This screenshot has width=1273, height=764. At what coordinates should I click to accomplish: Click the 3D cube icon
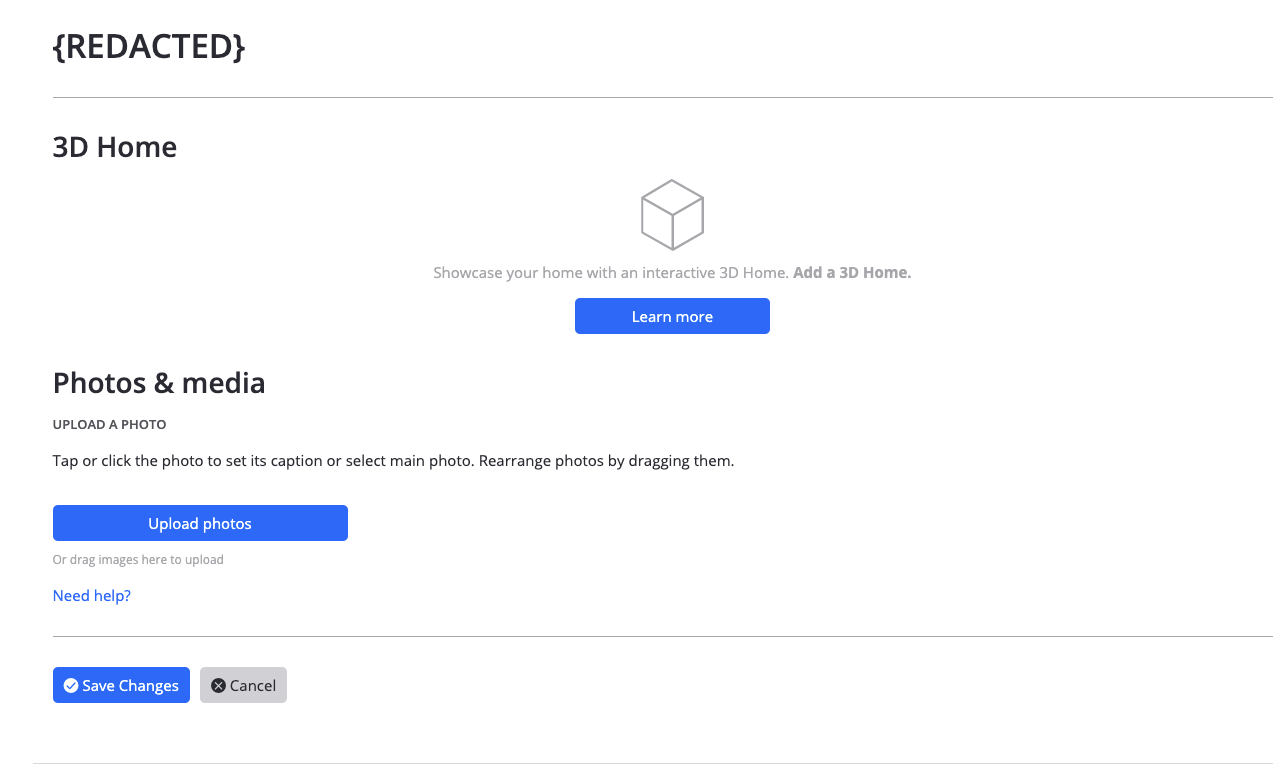click(672, 215)
